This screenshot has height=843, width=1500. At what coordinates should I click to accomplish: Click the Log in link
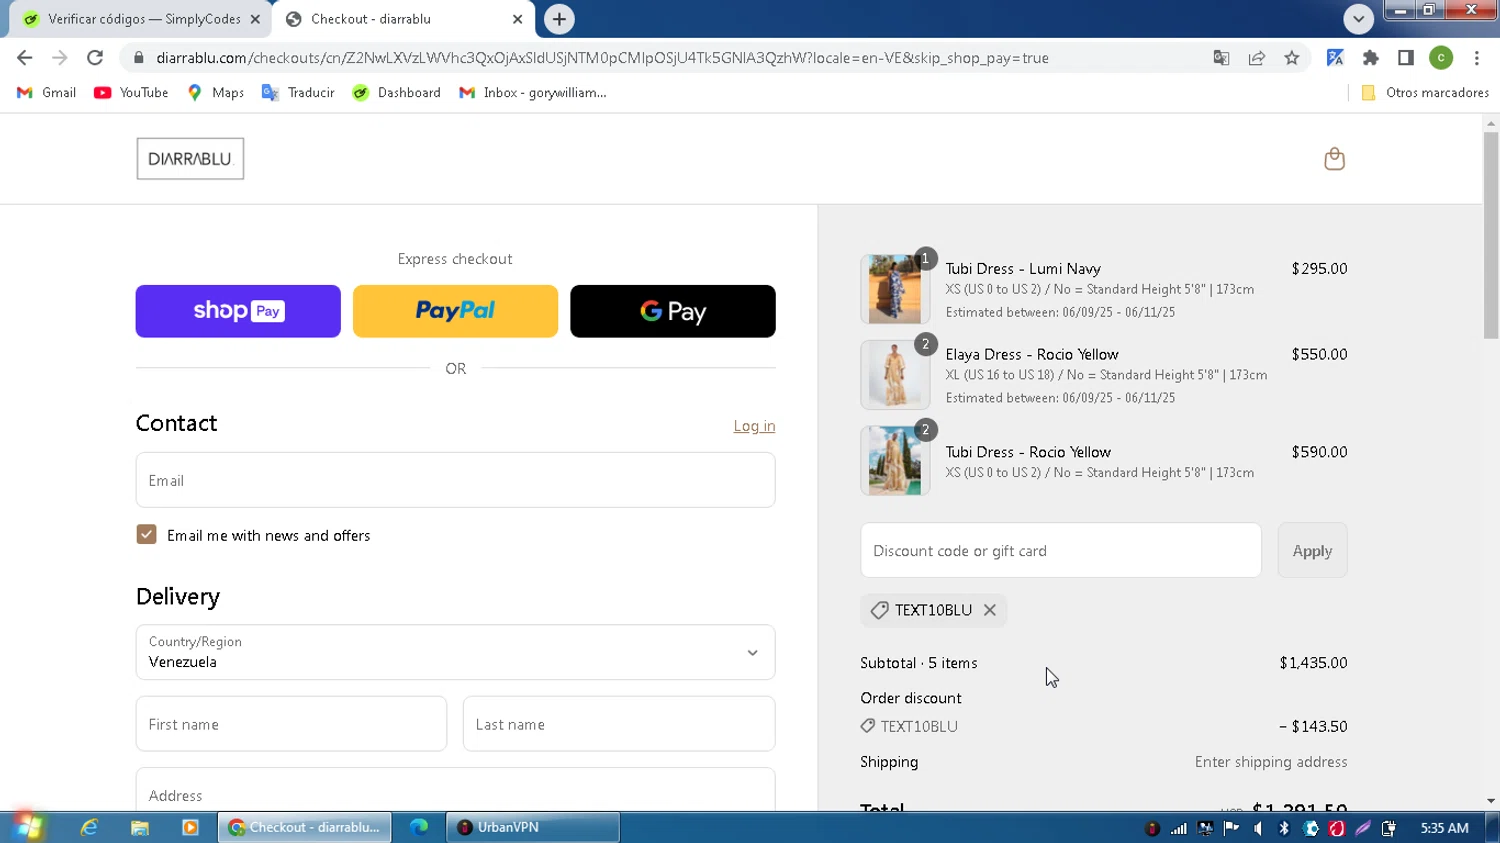pyautogui.click(x=754, y=426)
